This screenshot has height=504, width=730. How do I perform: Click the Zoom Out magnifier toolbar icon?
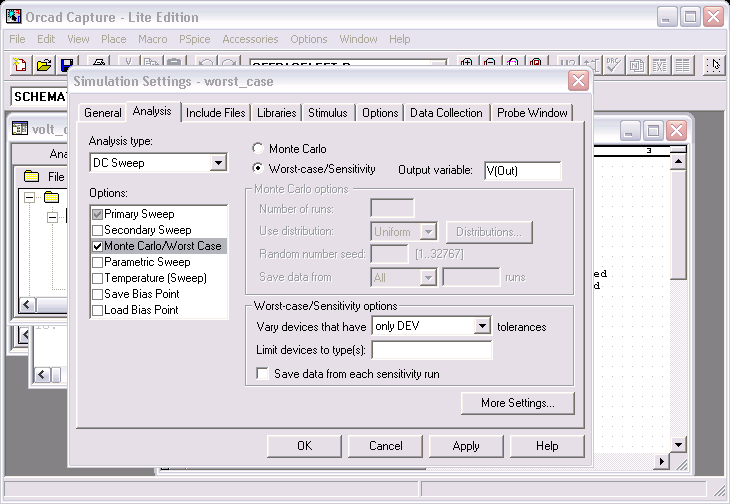pos(490,63)
